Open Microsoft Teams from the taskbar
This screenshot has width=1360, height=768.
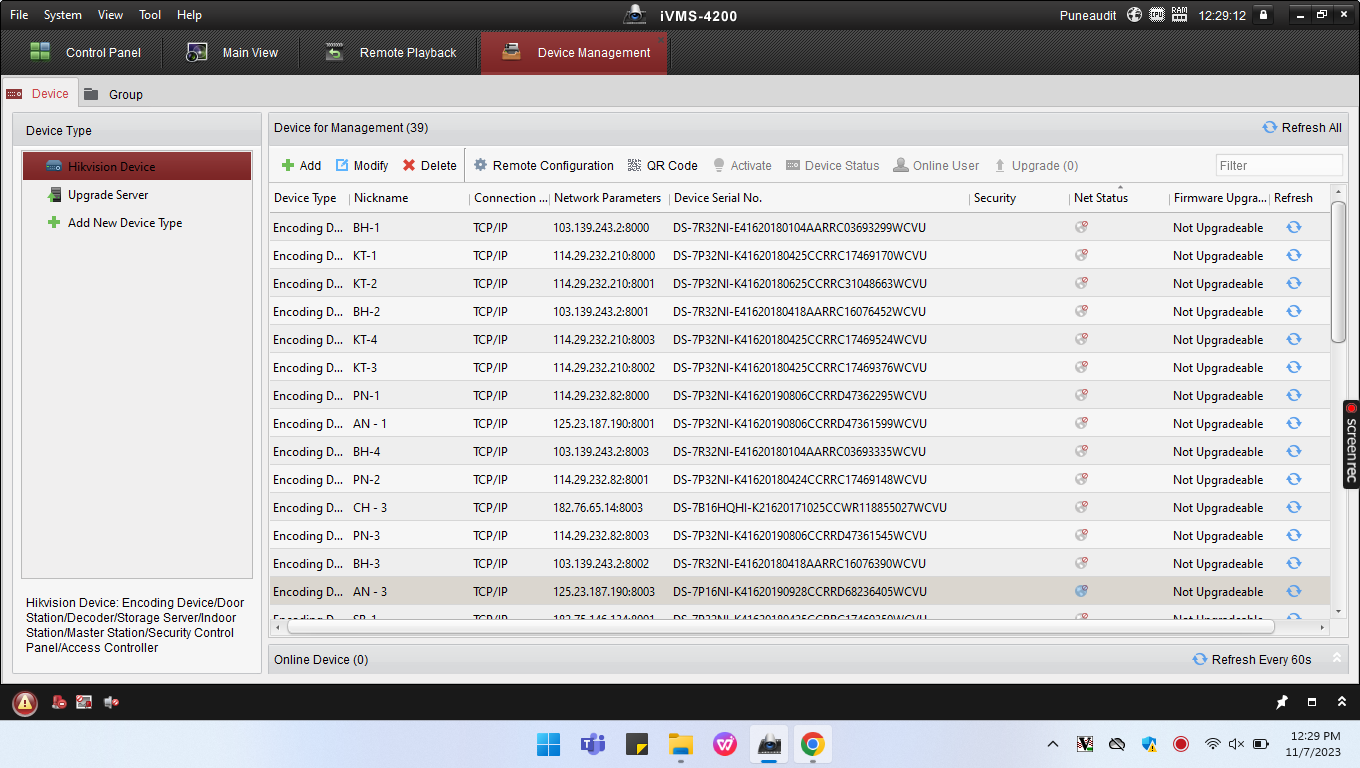coord(593,744)
